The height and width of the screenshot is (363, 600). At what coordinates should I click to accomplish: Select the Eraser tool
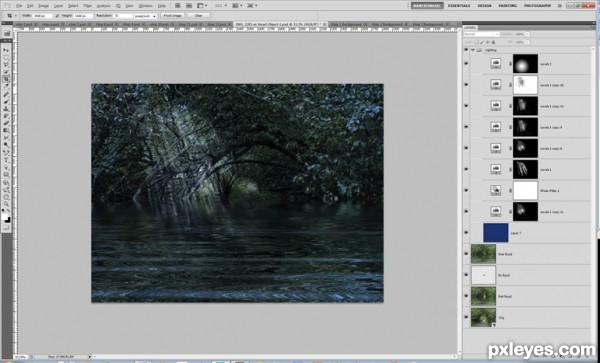[7, 123]
